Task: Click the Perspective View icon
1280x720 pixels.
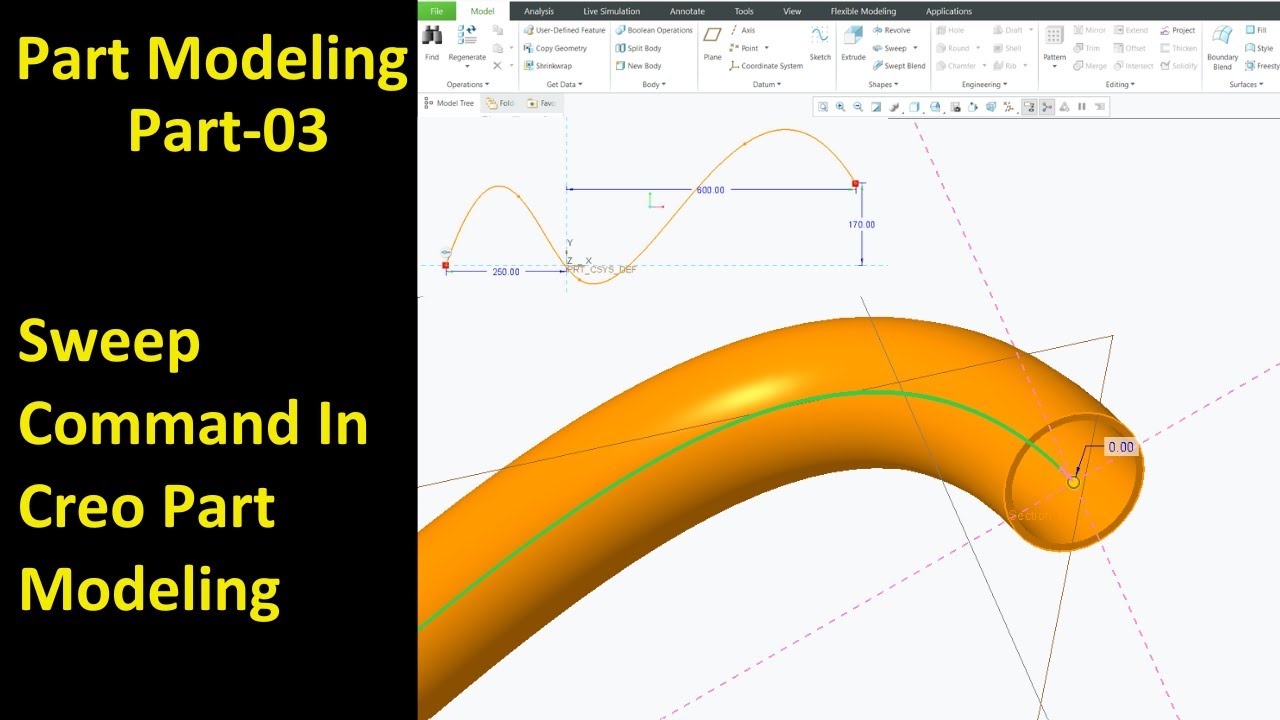Action: coord(990,107)
